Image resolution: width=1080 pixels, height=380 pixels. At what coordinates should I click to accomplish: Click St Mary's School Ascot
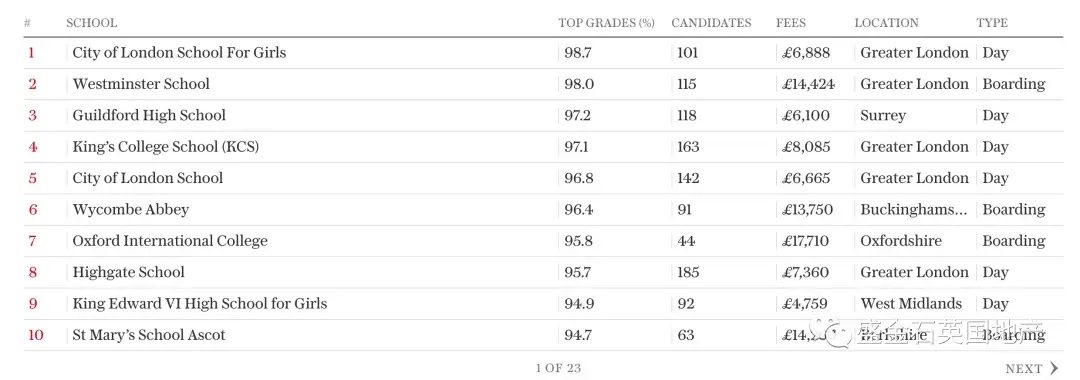point(149,335)
